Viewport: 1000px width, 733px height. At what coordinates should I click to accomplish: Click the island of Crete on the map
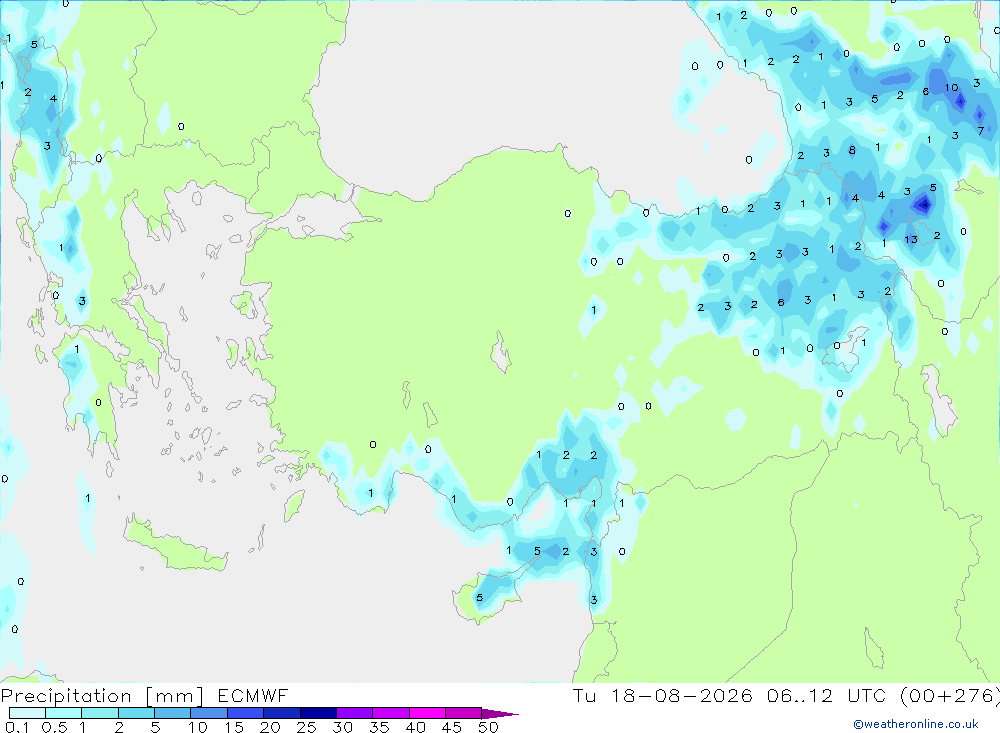175,544
